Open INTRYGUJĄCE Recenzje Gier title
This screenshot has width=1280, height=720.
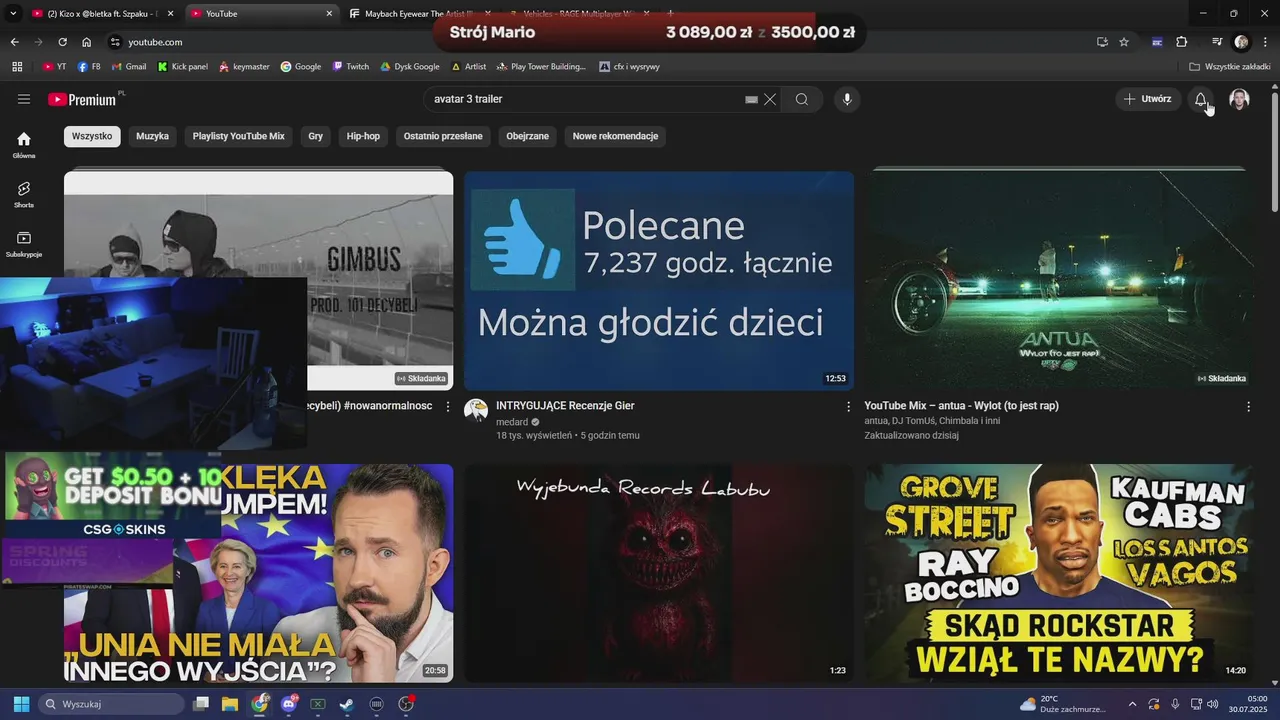(565, 406)
